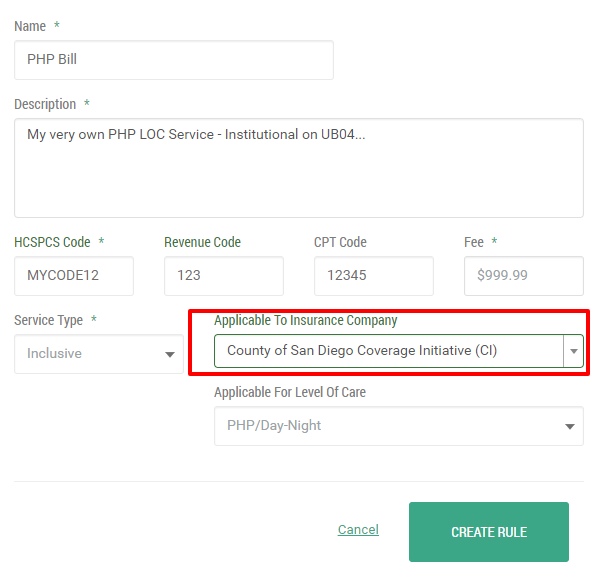
Task: Click the HCSPCS Code label
Action: coord(52,242)
